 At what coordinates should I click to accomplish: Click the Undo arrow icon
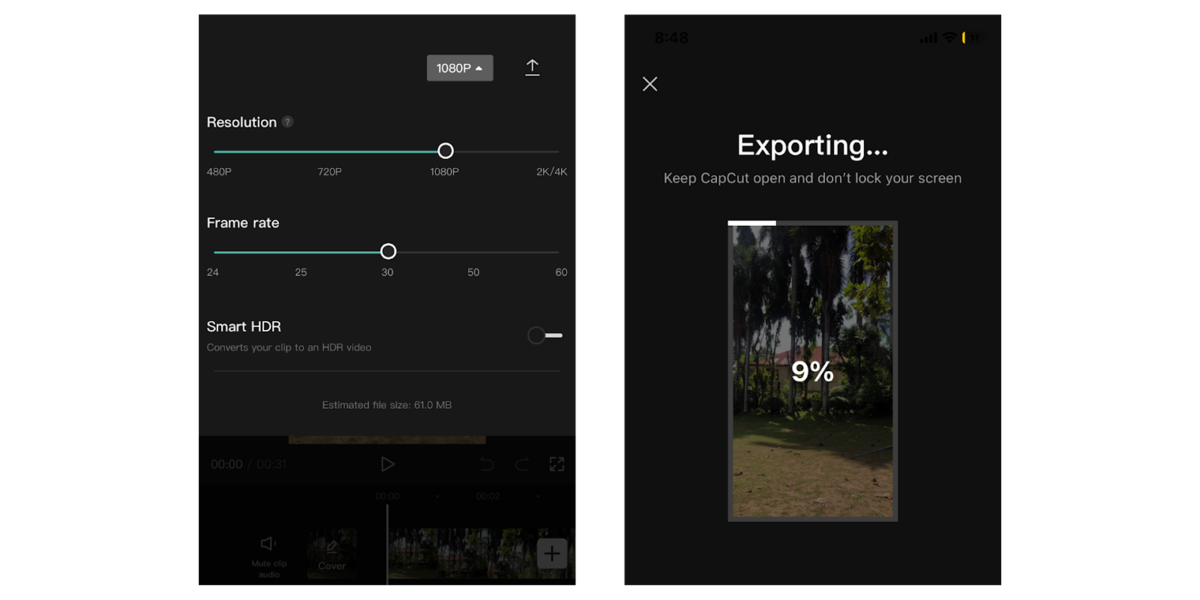[486, 464]
